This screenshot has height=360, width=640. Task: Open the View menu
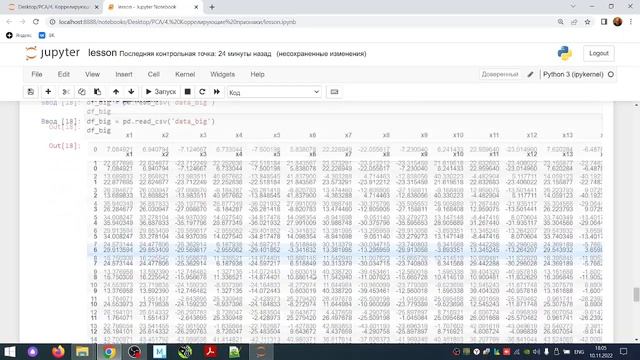92,74
